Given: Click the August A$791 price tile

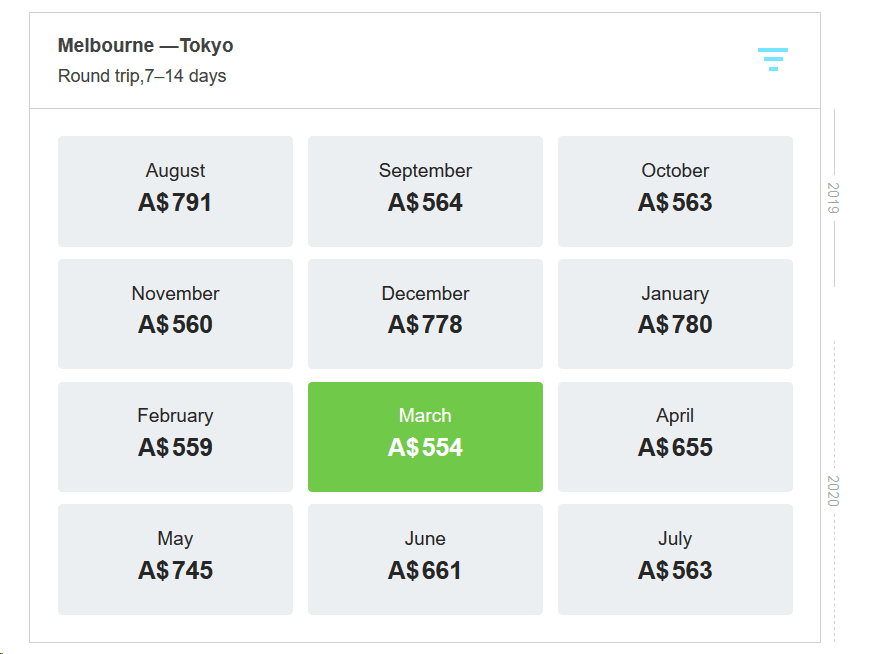Looking at the screenshot, I should click(175, 190).
